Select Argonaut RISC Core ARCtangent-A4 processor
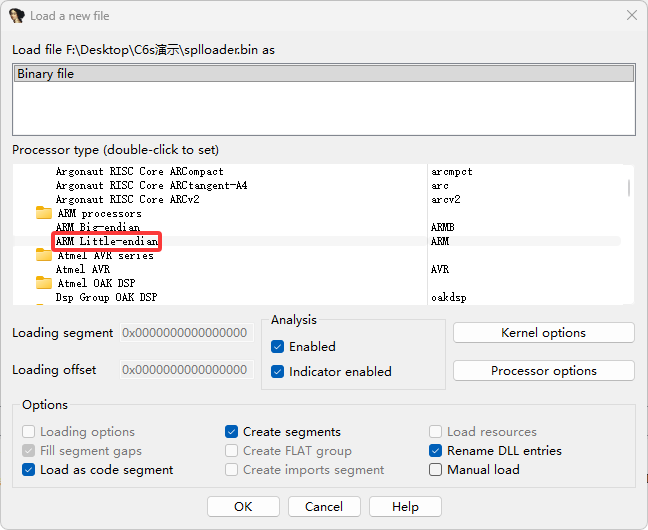The height and width of the screenshot is (530, 648). (151, 185)
